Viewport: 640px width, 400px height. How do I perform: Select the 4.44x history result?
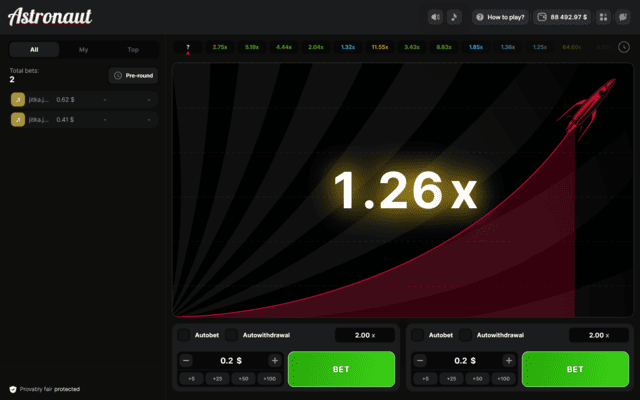pos(284,47)
